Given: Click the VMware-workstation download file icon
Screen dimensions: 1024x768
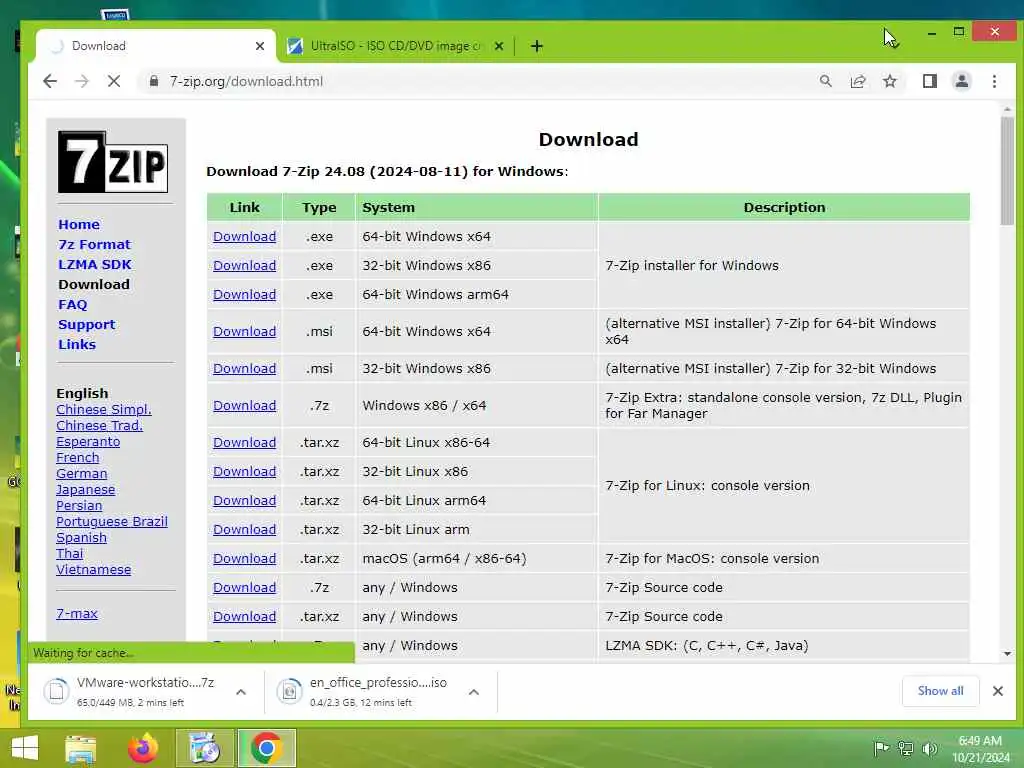Looking at the screenshot, I should 57,691.
